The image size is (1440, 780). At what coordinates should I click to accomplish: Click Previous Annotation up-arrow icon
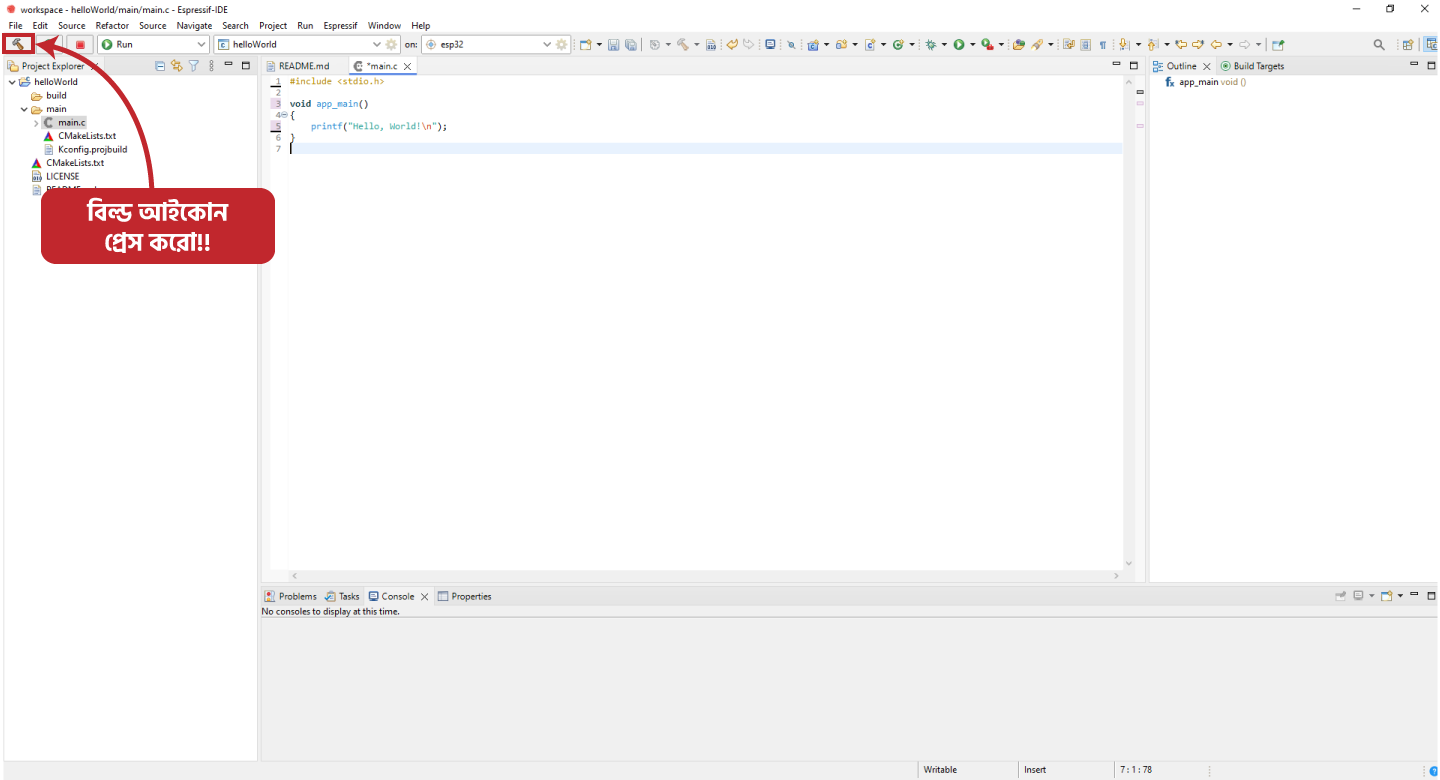[x=1153, y=44]
